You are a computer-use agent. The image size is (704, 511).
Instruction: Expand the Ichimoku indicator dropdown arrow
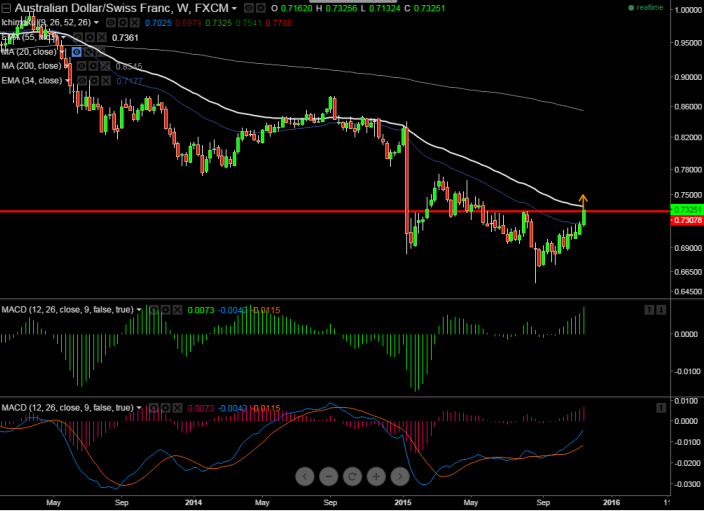coord(96,22)
